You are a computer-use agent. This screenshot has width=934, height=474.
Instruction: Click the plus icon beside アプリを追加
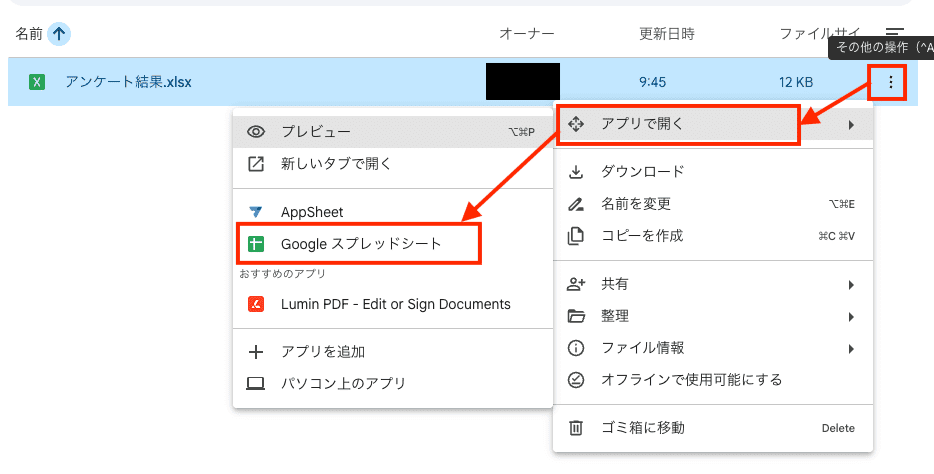click(x=256, y=352)
